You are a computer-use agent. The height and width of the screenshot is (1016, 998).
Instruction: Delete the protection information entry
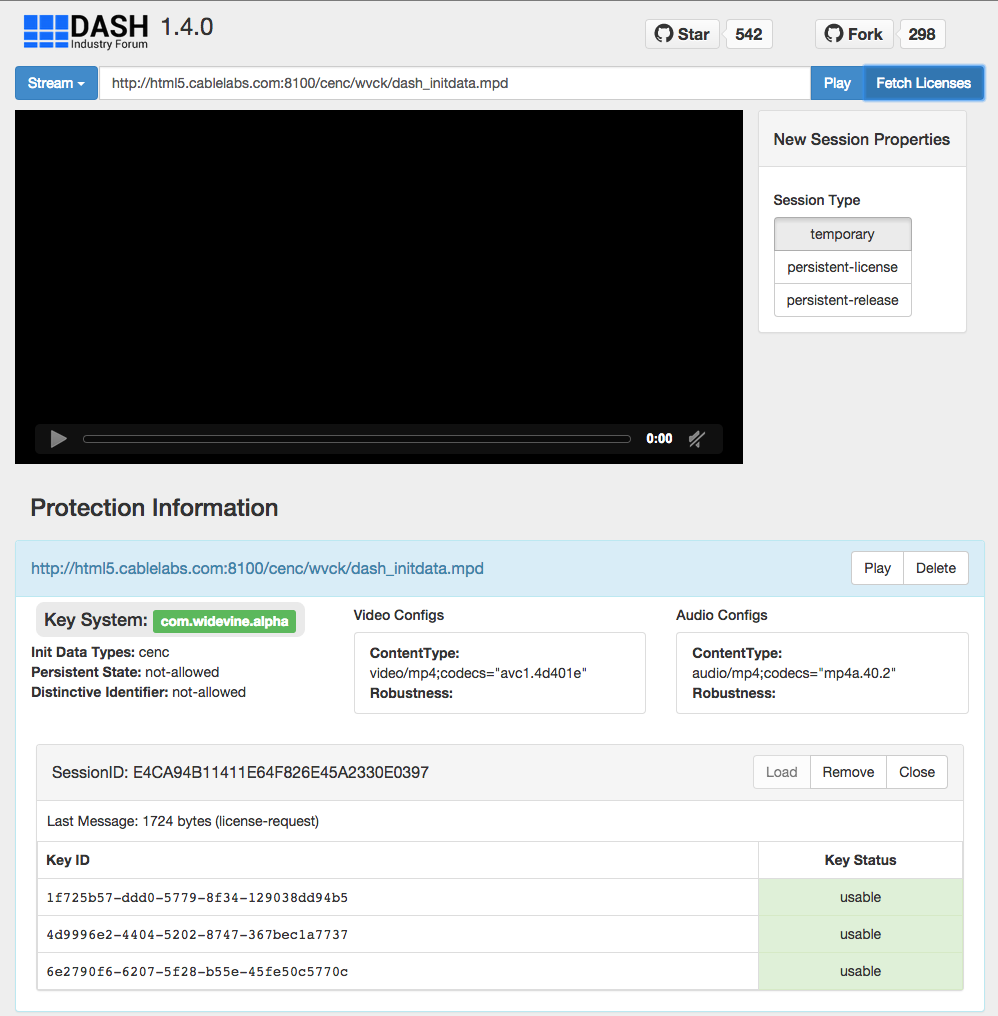point(935,568)
